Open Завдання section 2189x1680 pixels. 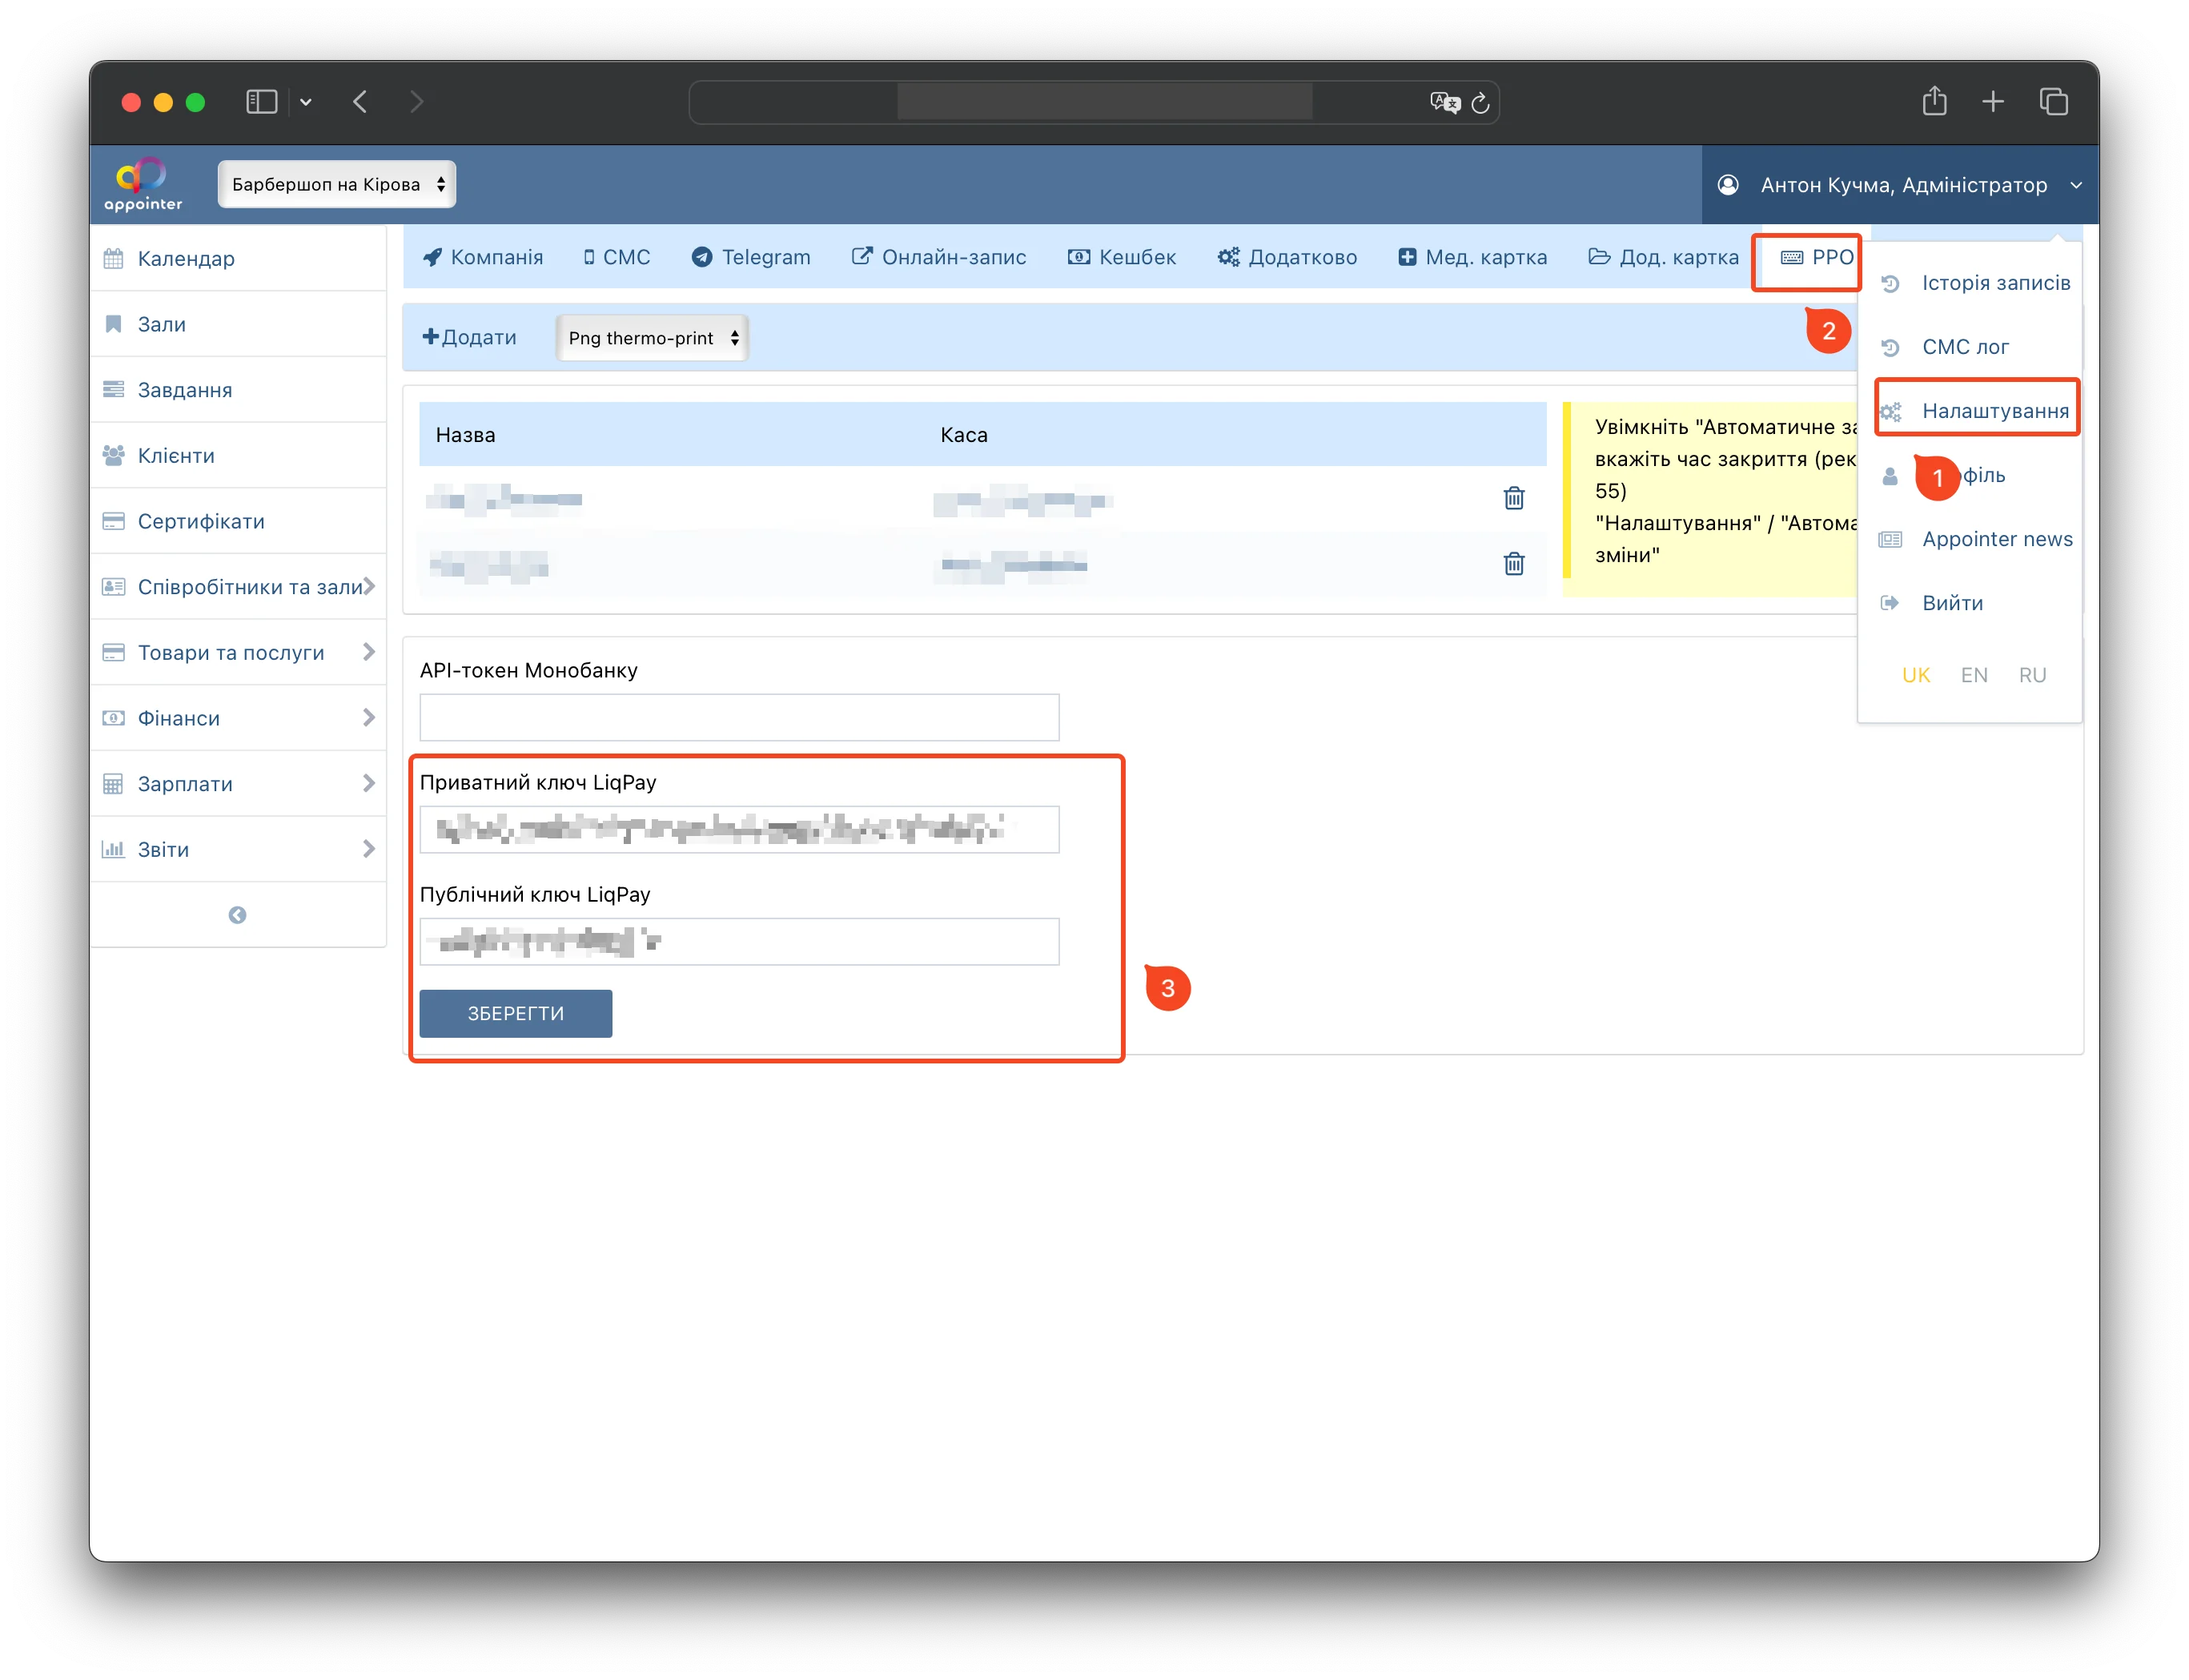(238, 390)
